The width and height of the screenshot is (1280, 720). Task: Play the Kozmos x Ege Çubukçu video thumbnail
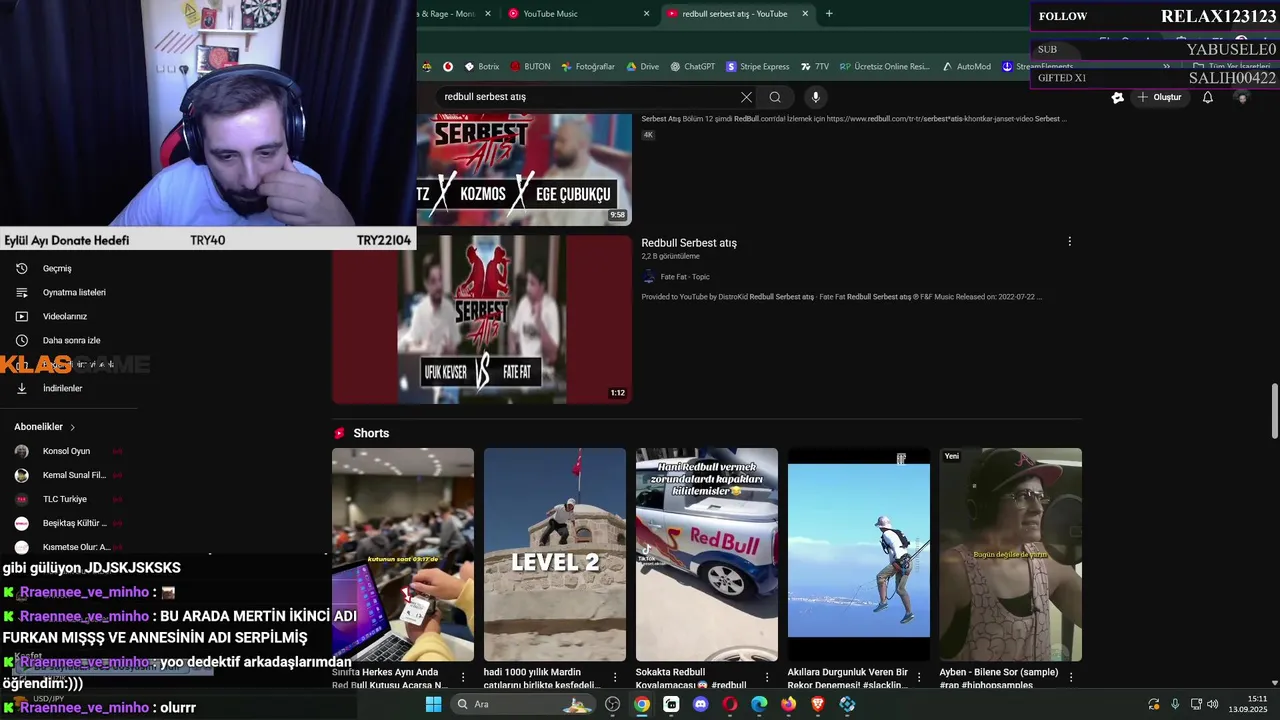click(524, 170)
